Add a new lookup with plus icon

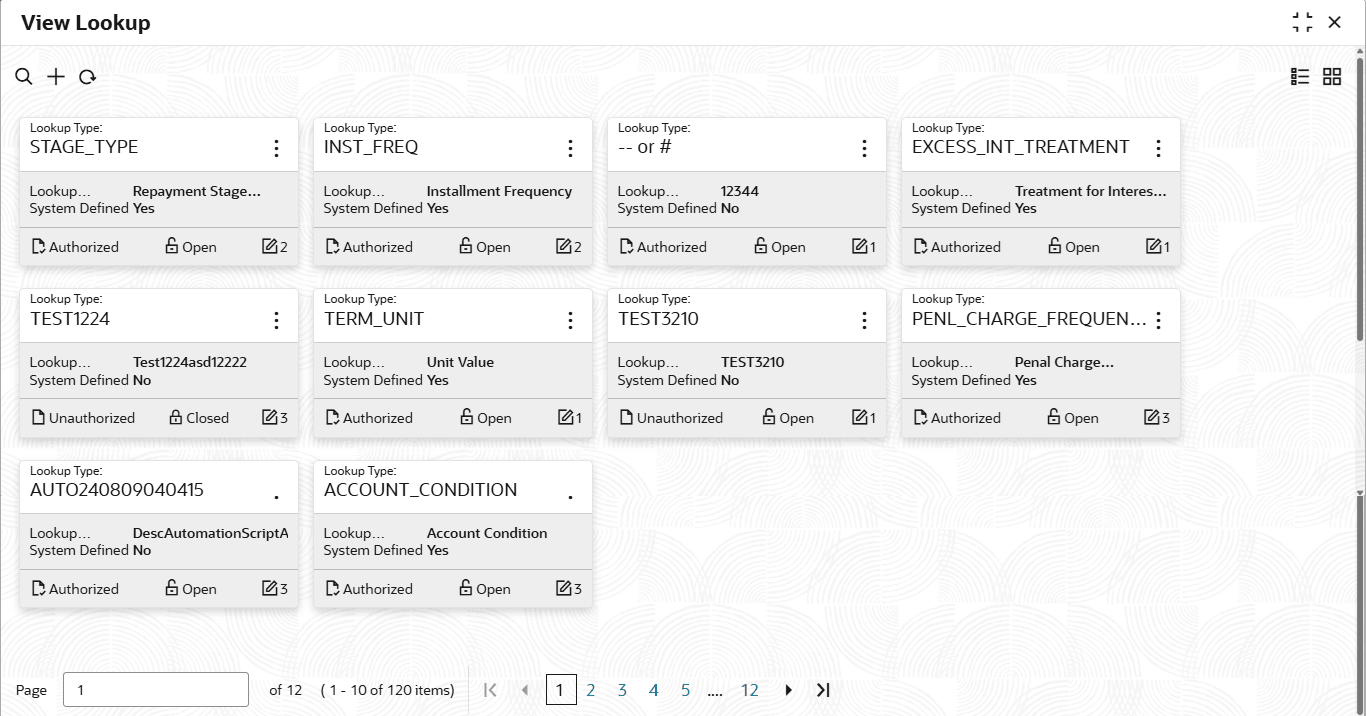click(56, 77)
